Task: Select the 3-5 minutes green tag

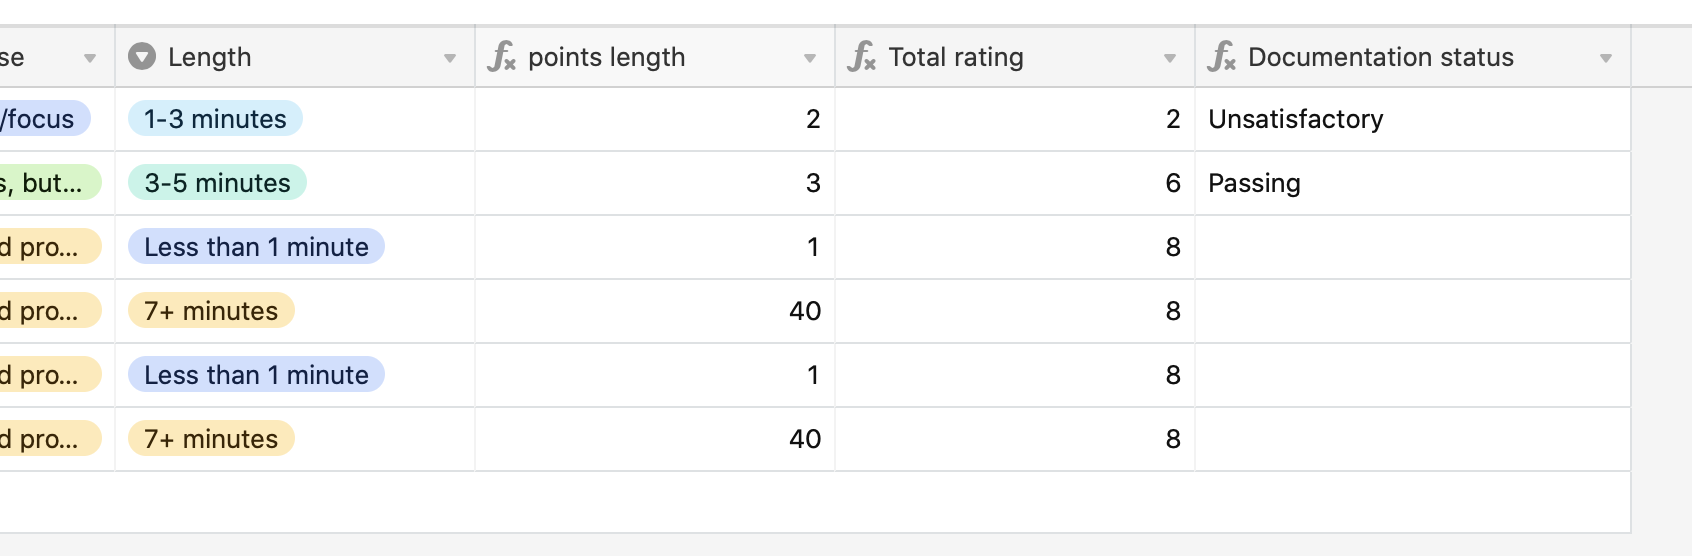Action: (217, 183)
